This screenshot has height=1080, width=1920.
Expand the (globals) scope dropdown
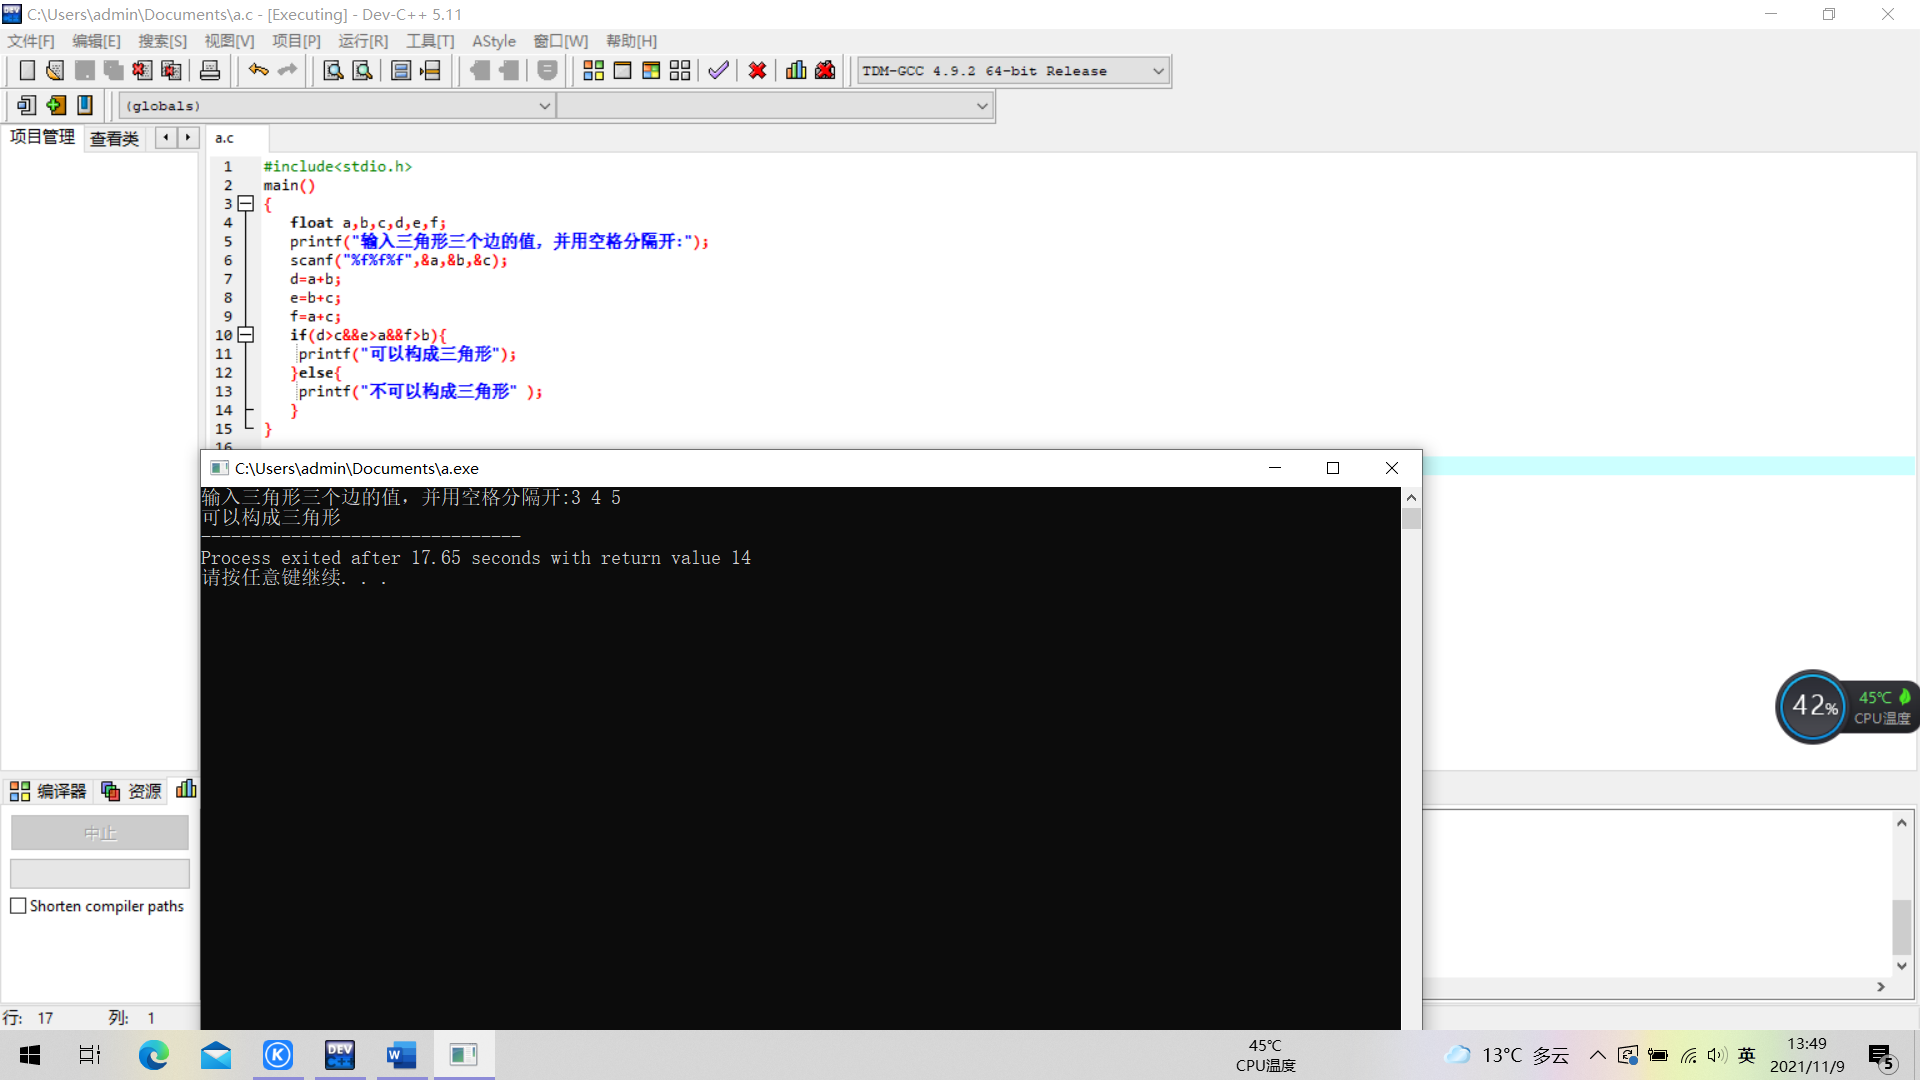[545, 106]
